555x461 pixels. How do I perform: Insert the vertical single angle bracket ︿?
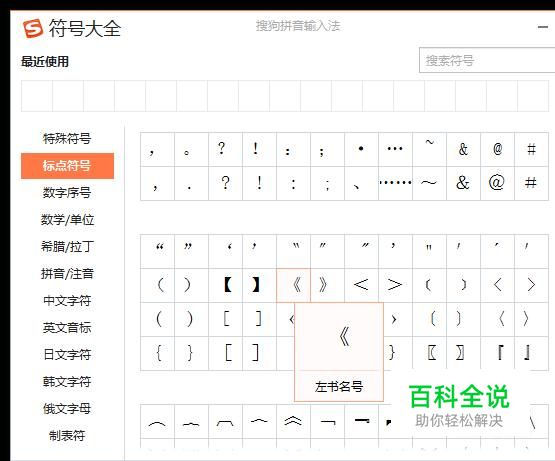pos(259,421)
